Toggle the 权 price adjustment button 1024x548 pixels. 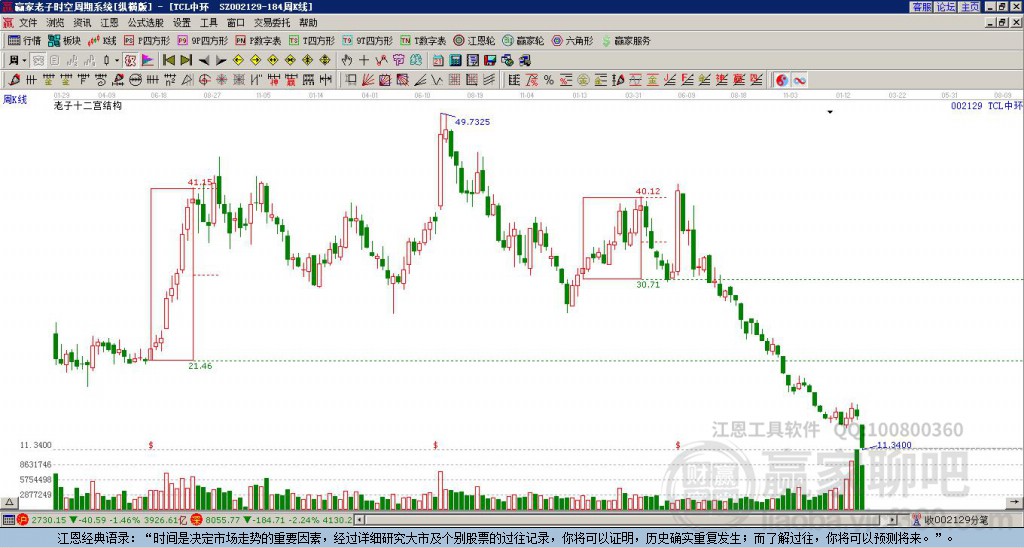coord(130,61)
